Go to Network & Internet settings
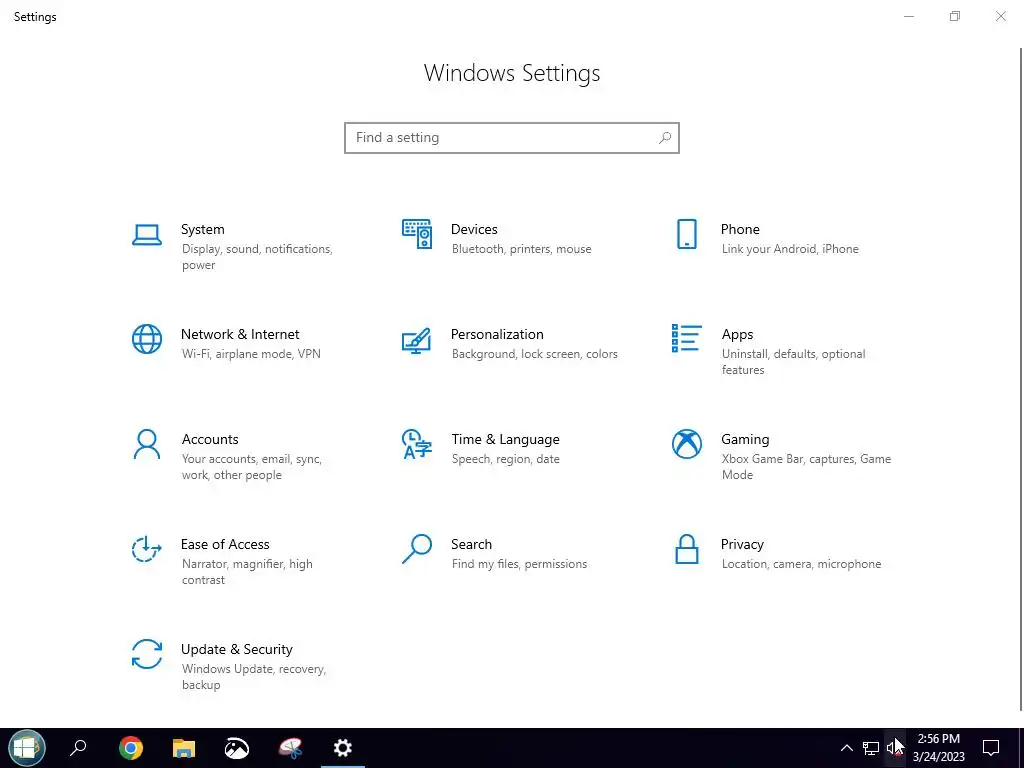The image size is (1024, 768). pos(240,334)
